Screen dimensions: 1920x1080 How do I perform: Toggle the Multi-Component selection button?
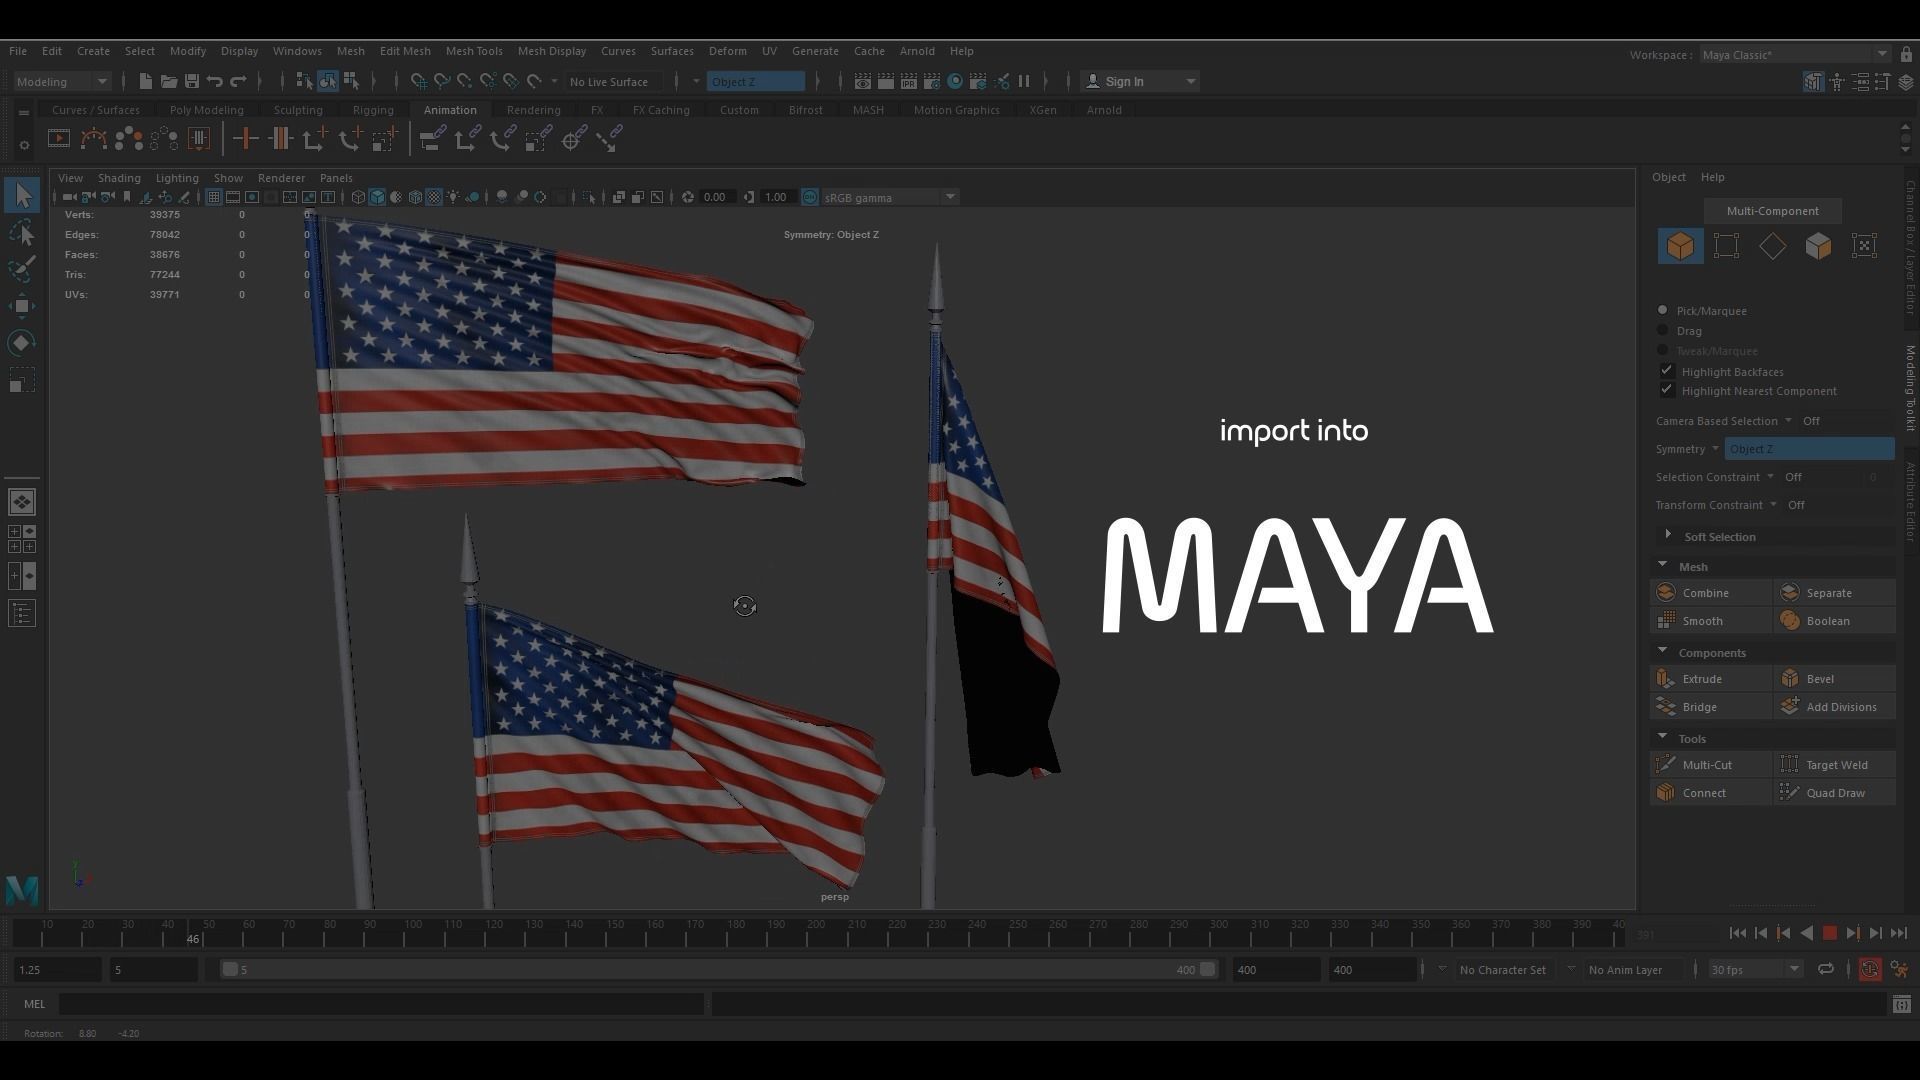pyautogui.click(x=1772, y=211)
